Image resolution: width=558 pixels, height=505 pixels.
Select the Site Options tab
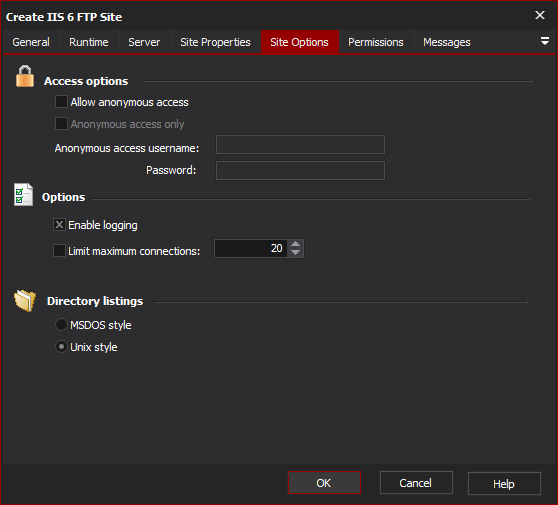point(300,42)
